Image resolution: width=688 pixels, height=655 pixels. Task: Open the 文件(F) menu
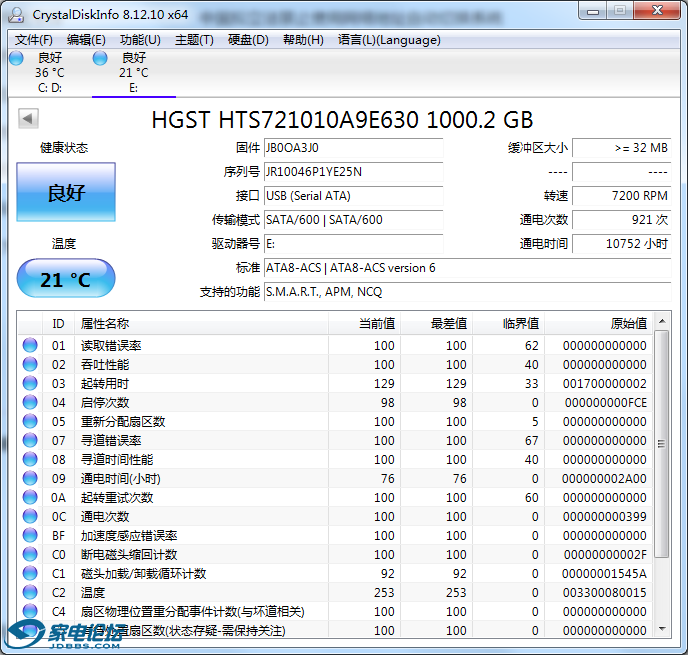point(34,40)
